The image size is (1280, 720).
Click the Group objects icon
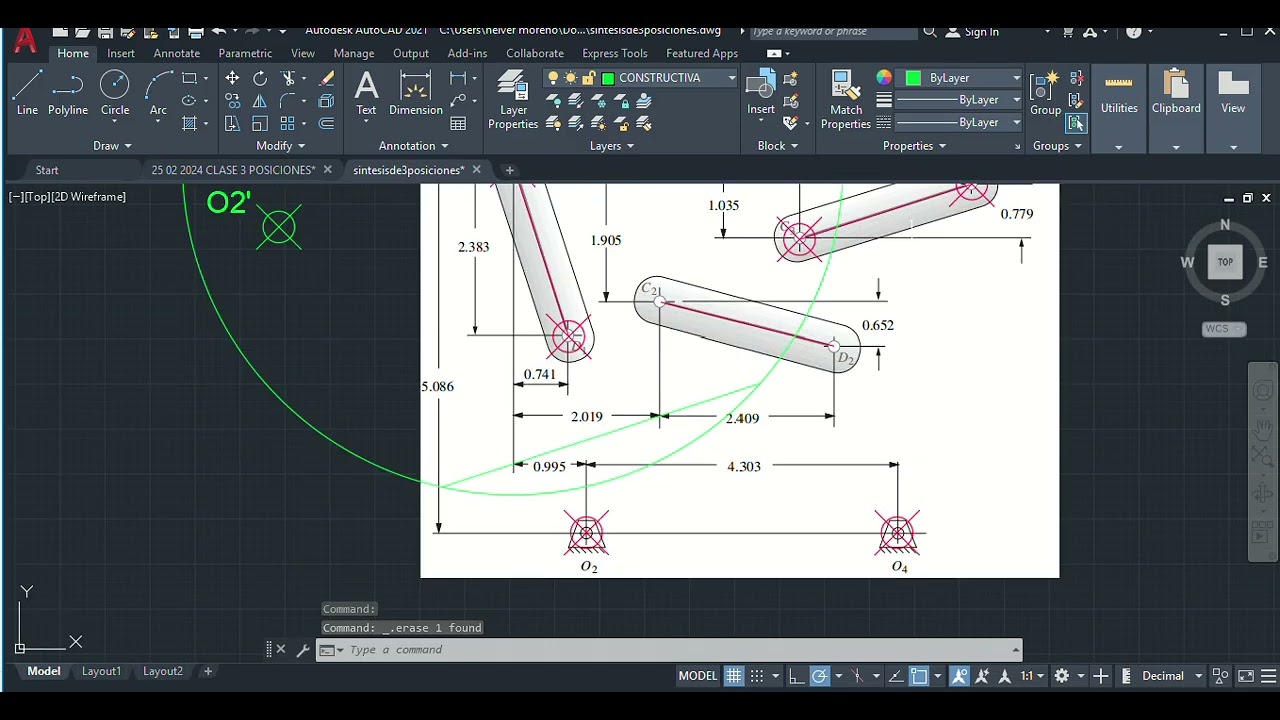point(1045,93)
